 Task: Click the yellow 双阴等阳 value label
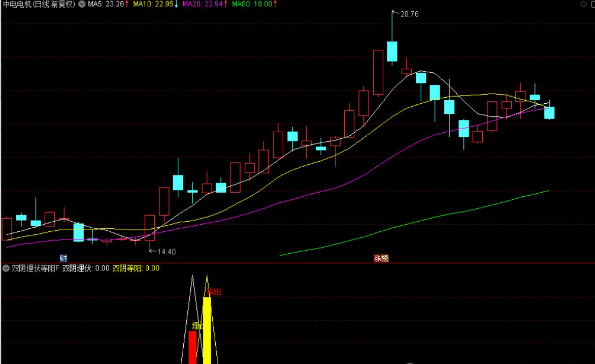(136, 268)
